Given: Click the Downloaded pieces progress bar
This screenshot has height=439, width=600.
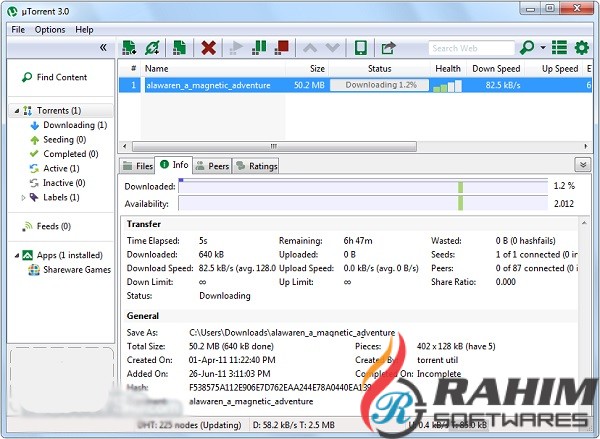Looking at the screenshot, I should pos(363,186).
